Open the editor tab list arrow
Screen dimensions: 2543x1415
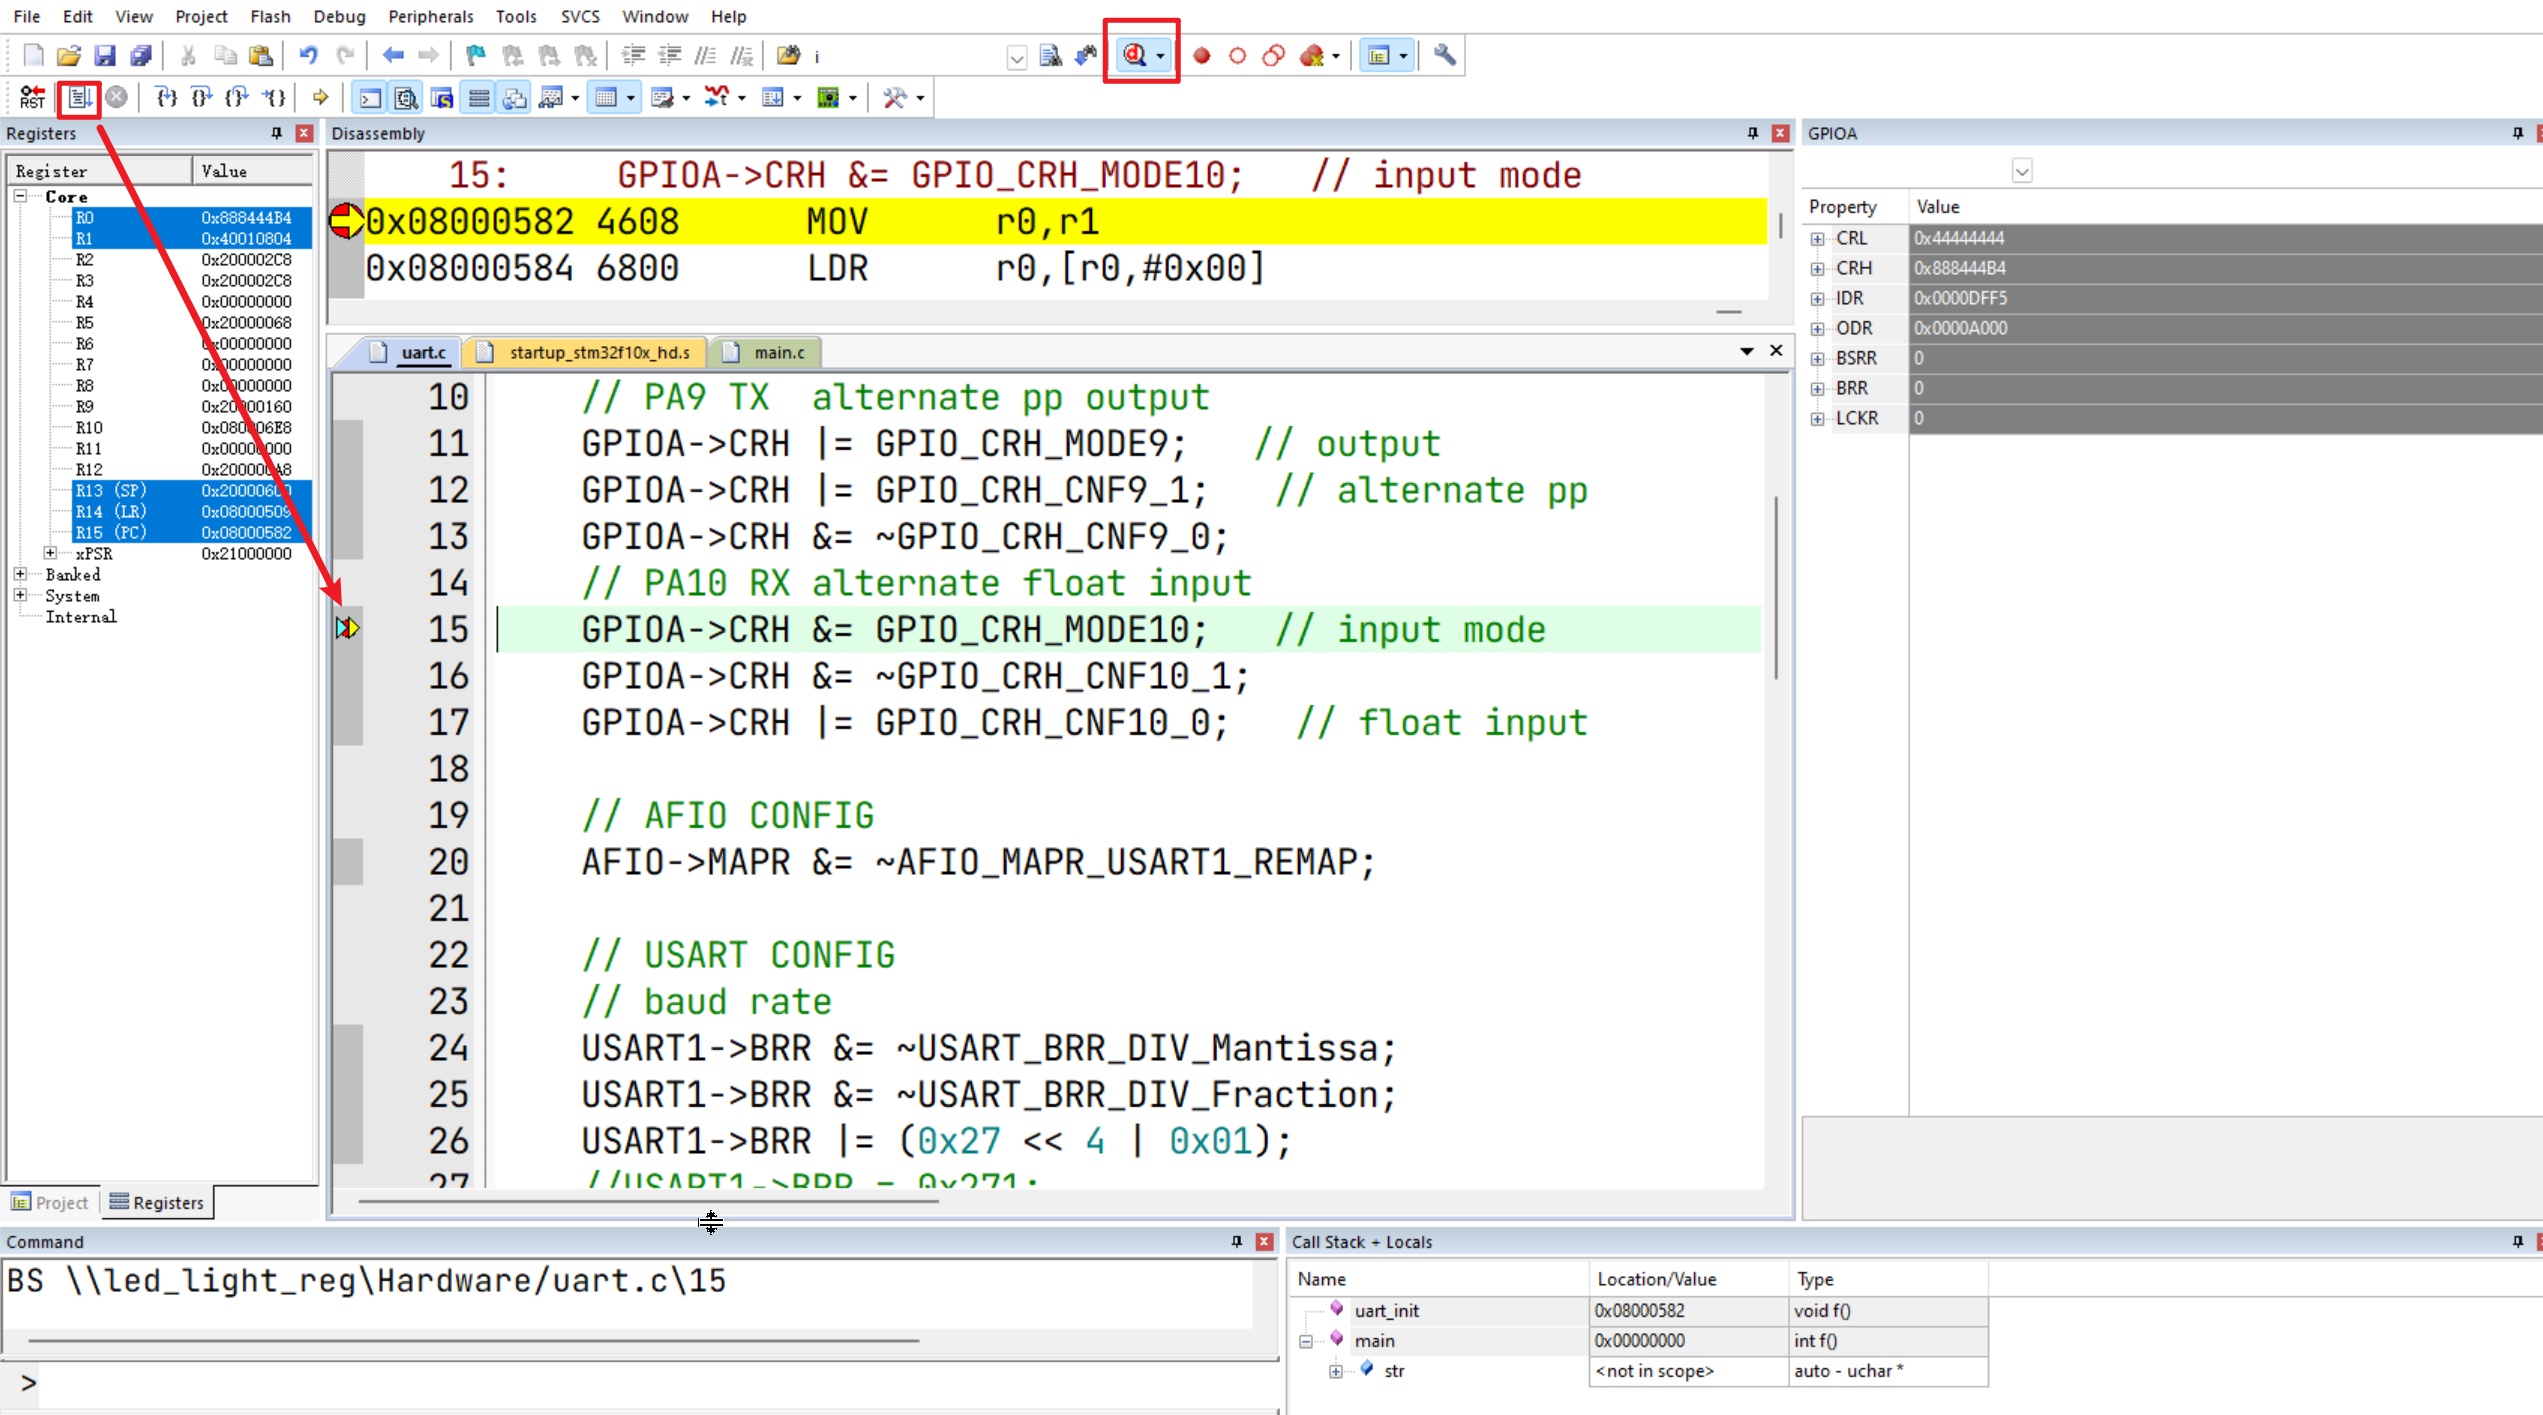click(1746, 351)
